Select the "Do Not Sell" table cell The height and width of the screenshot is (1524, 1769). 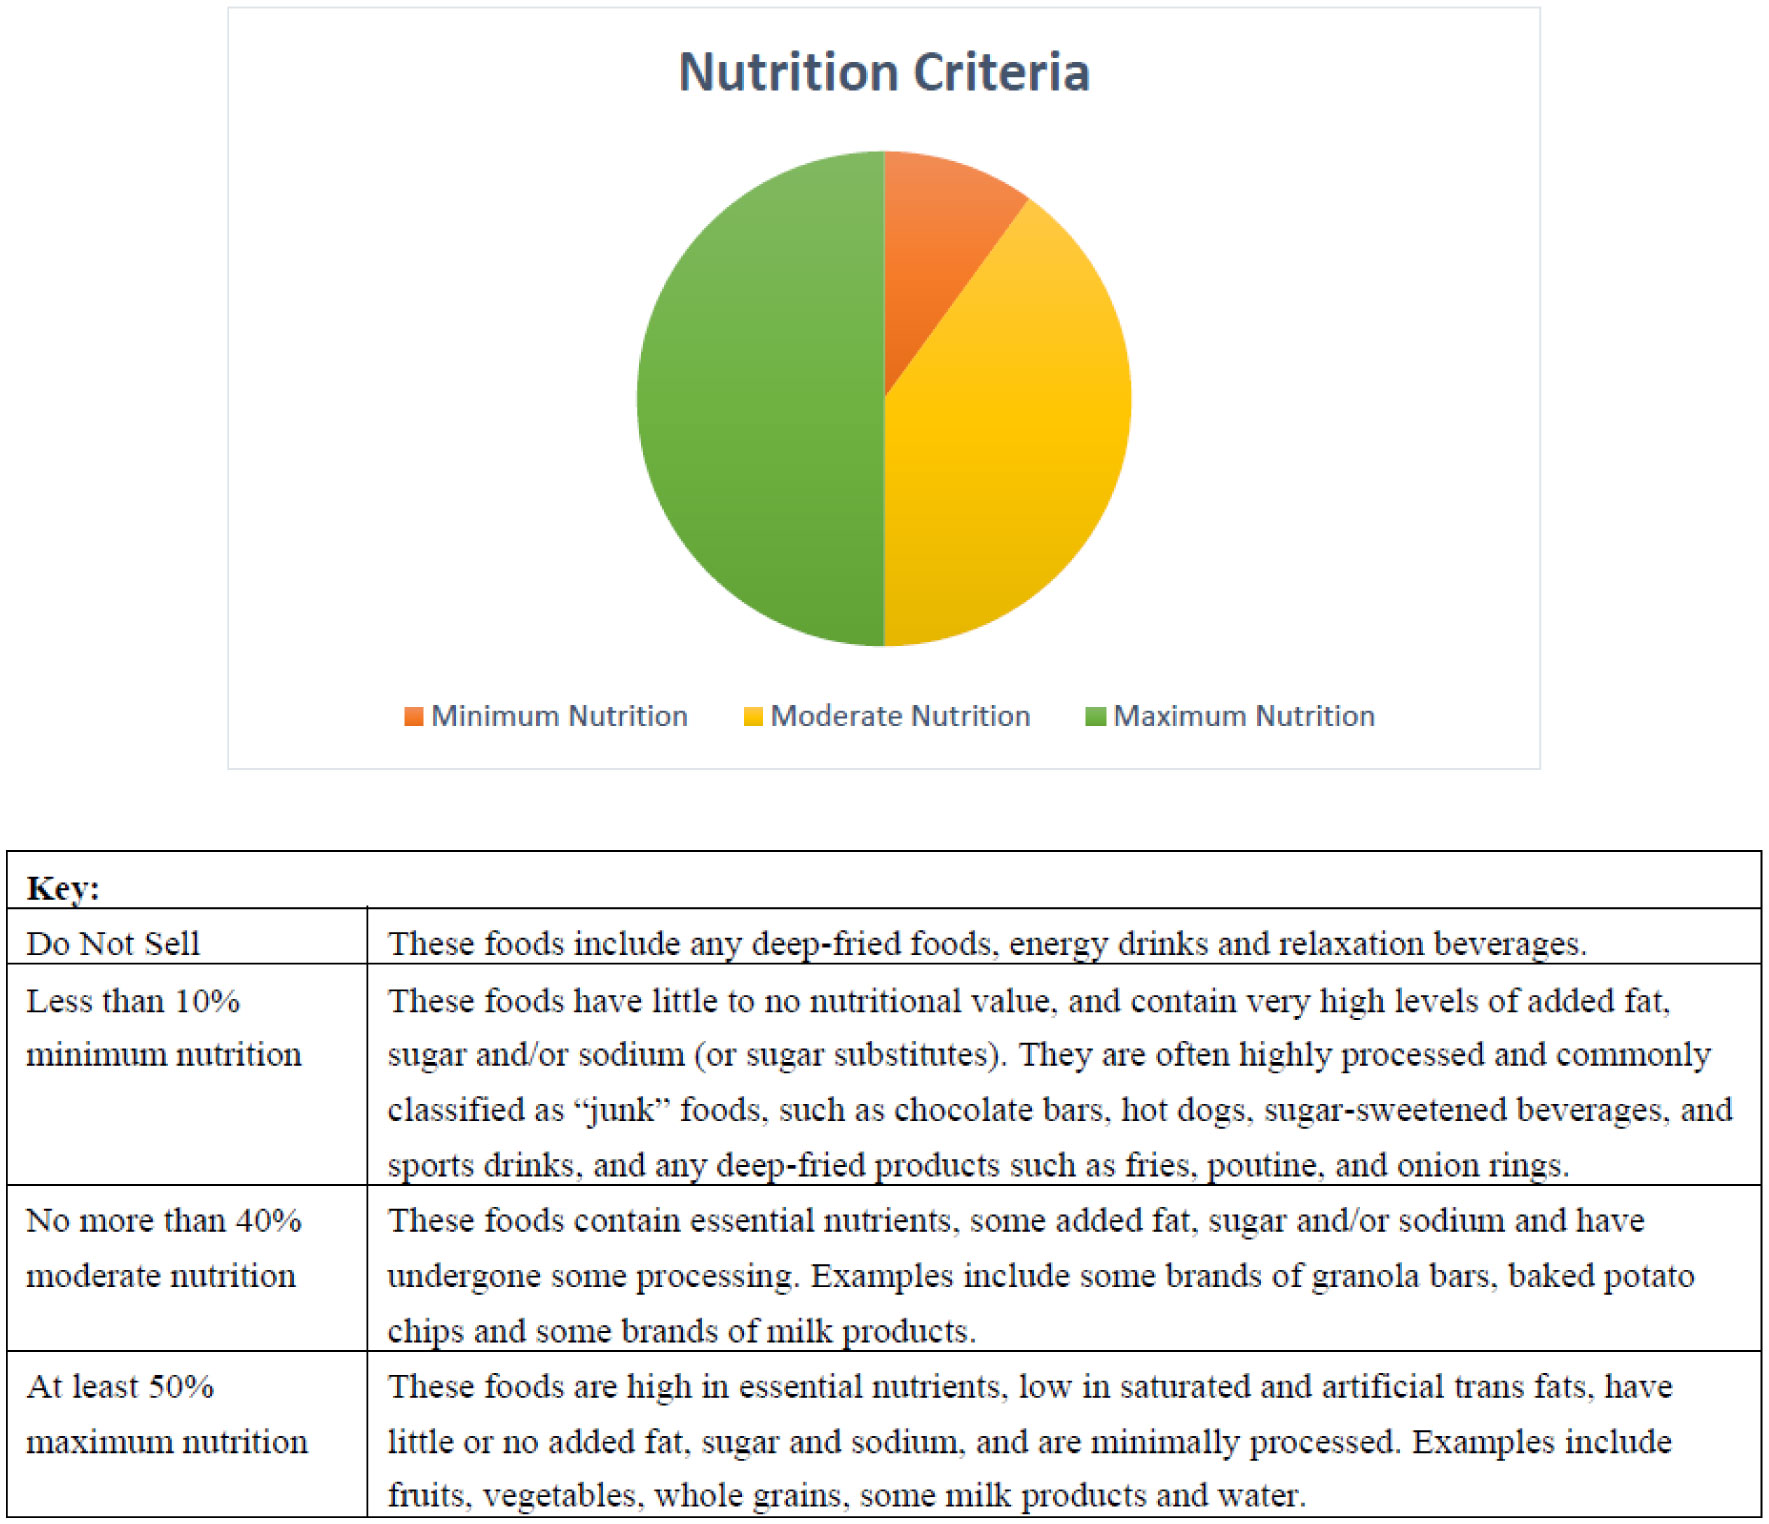coord(113,943)
